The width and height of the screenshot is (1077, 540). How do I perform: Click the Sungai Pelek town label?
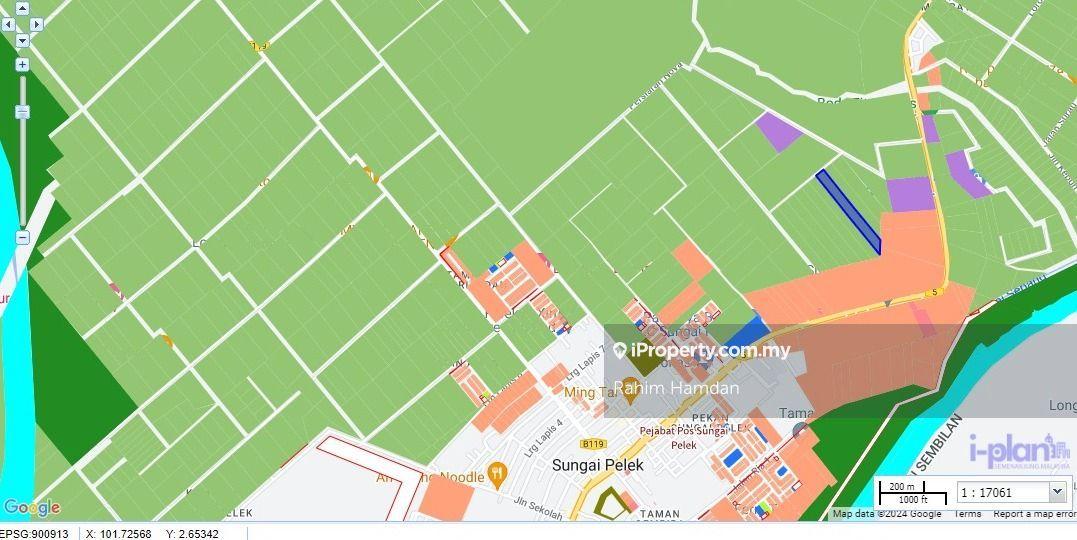tap(598, 465)
